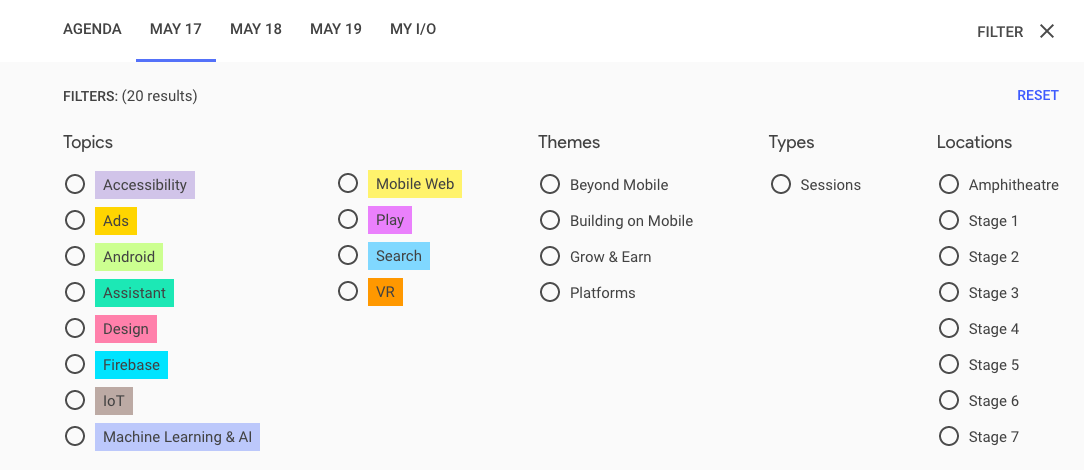Choose the Grow & Earn theme
Screen dimensions: 1084x470
coord(550,257)
